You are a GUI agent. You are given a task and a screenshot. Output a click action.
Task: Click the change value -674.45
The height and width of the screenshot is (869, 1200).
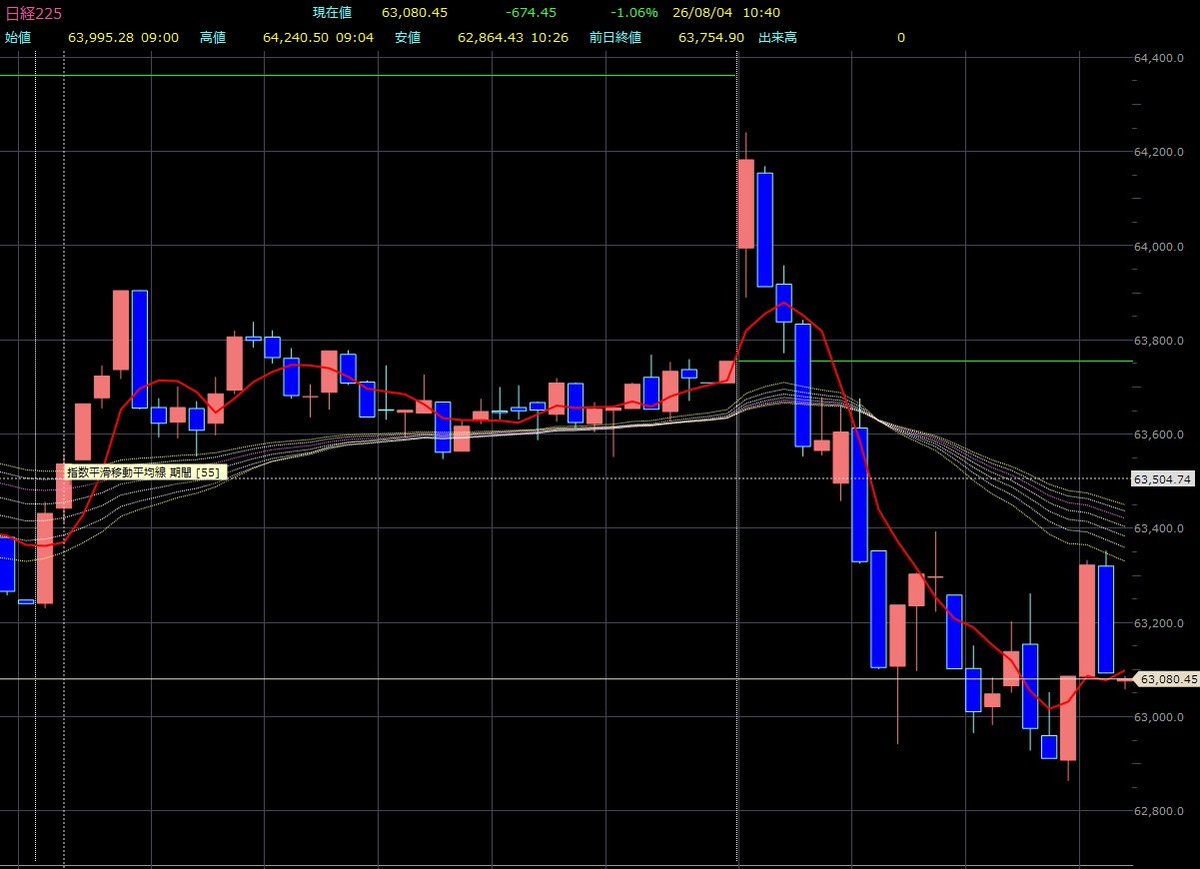531,12
